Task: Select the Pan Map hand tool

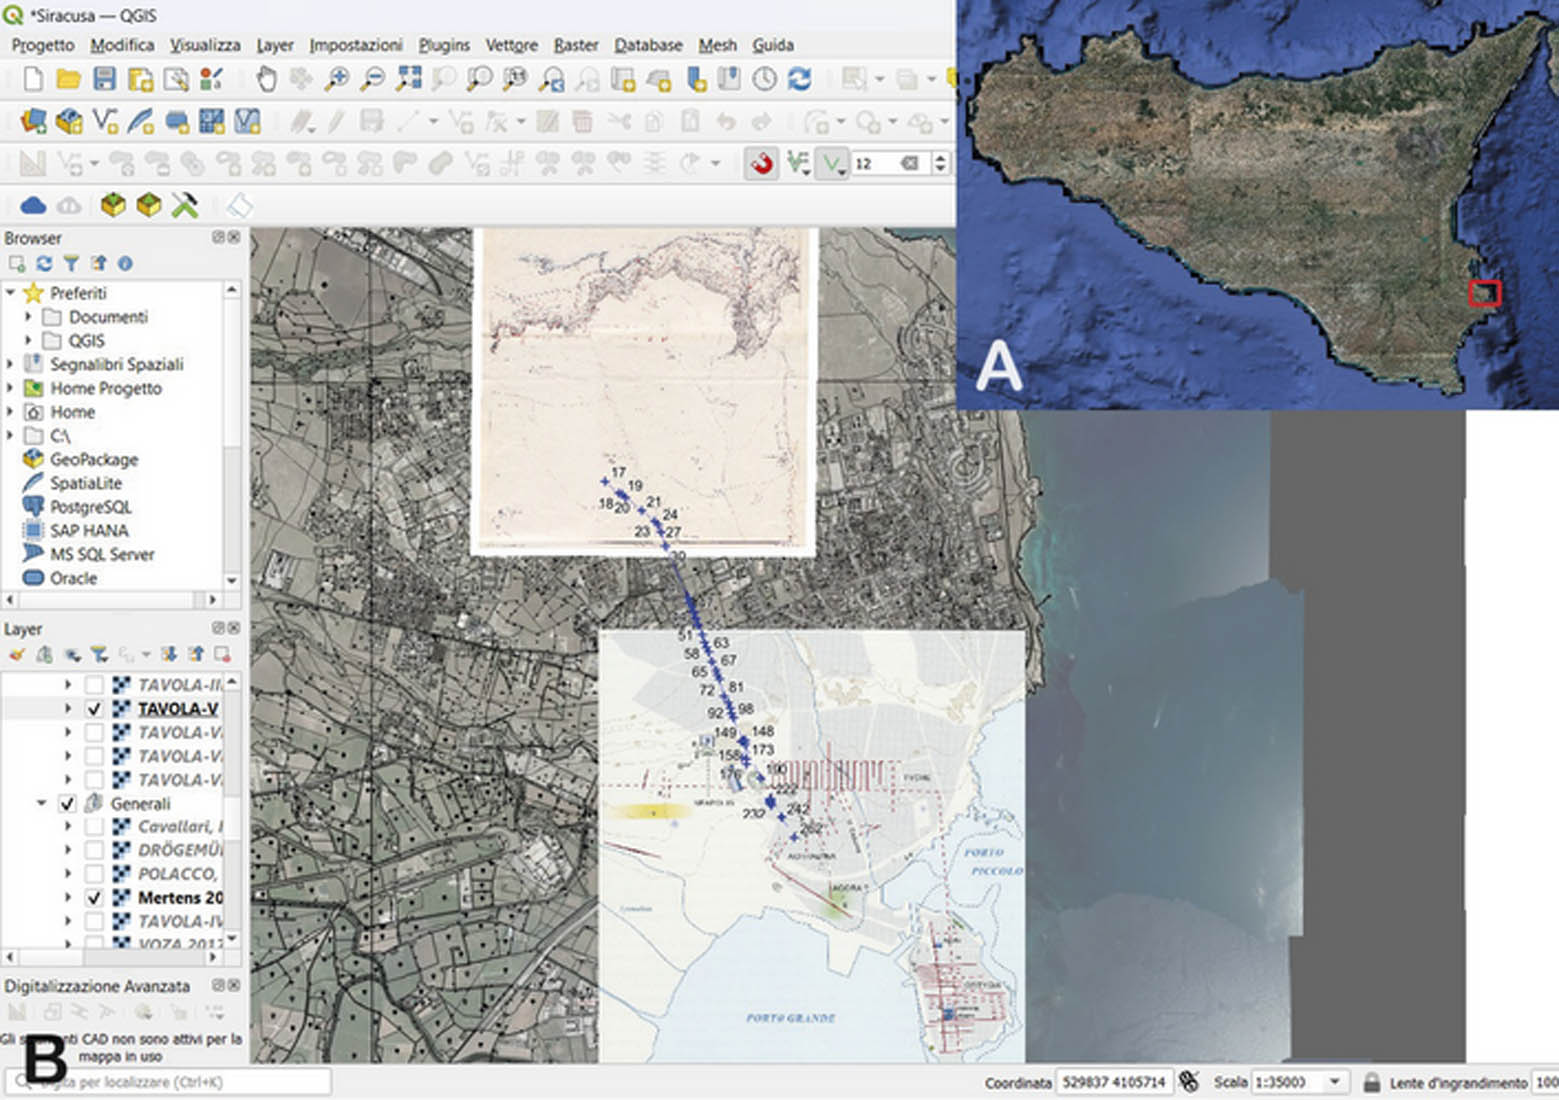Action: coord(266,79)
